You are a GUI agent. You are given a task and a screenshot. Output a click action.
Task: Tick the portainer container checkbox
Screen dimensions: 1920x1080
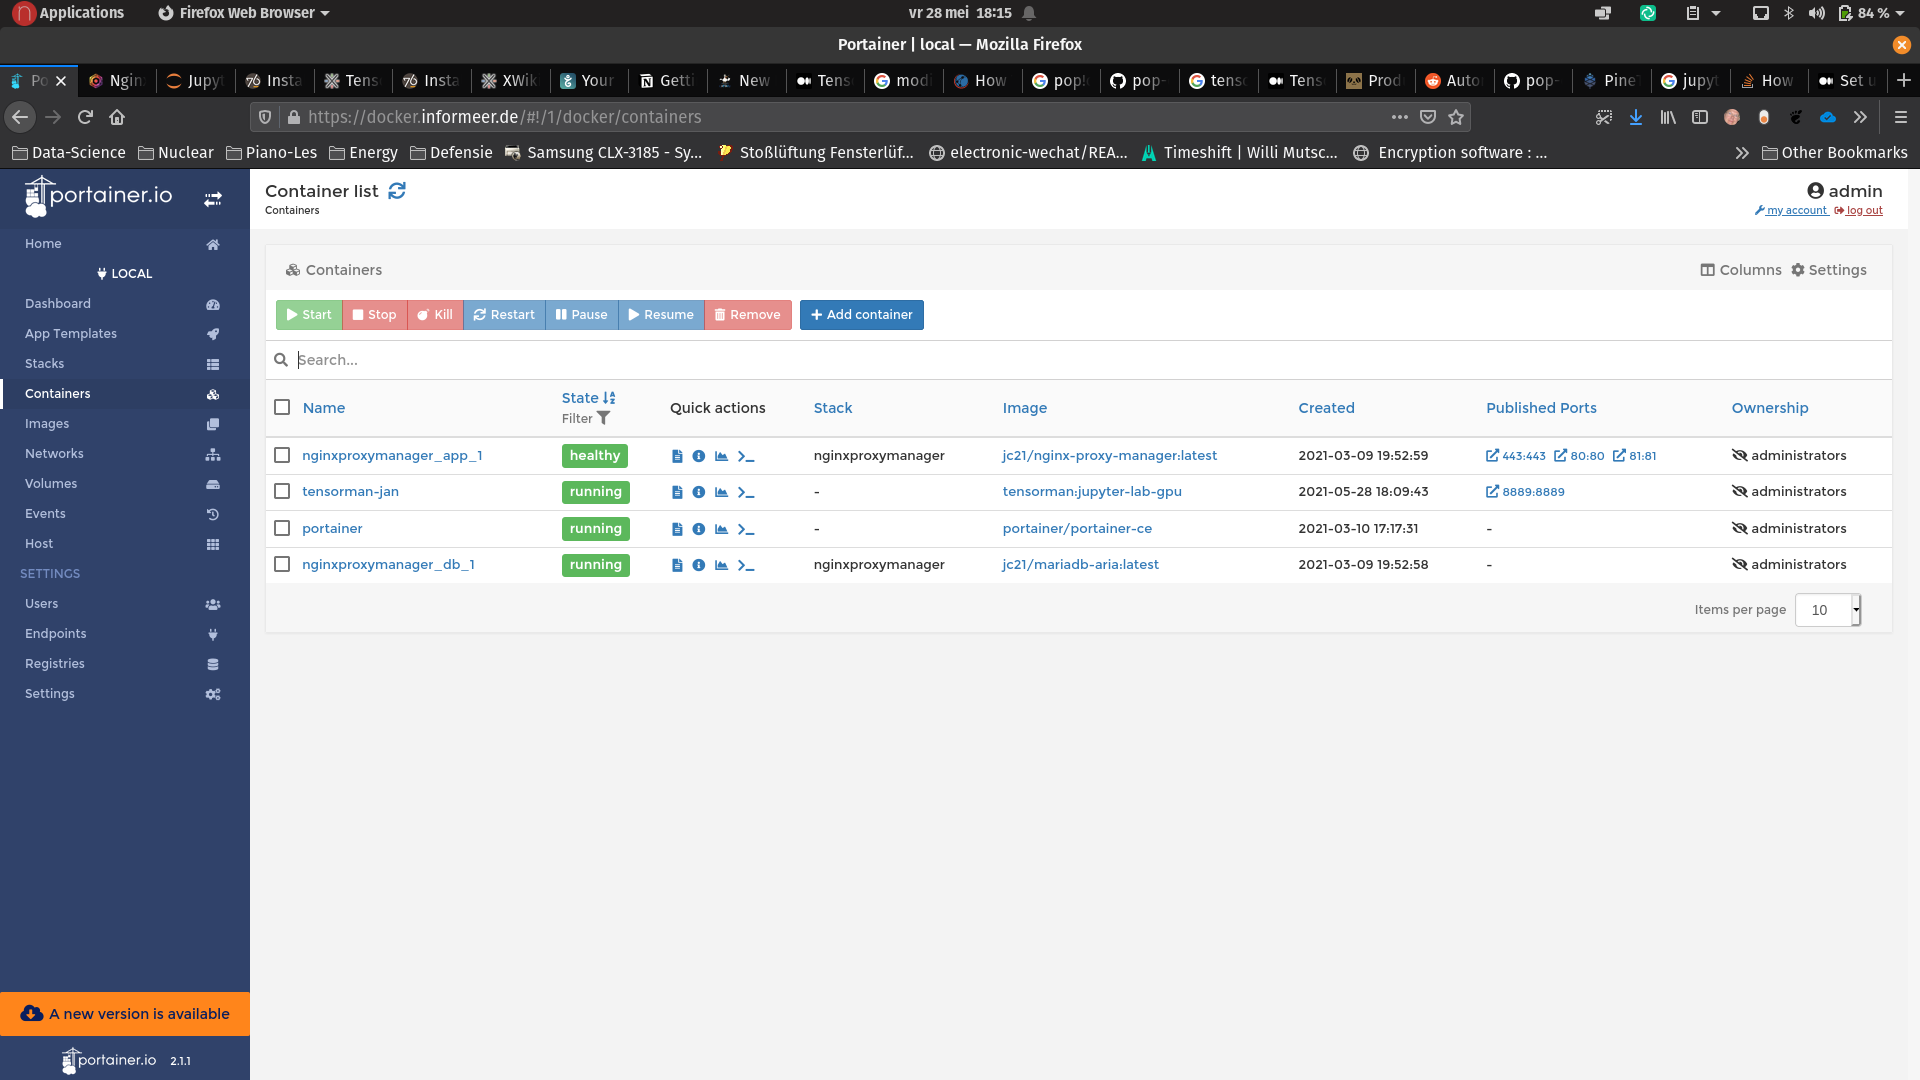click(x=282, y=529)
